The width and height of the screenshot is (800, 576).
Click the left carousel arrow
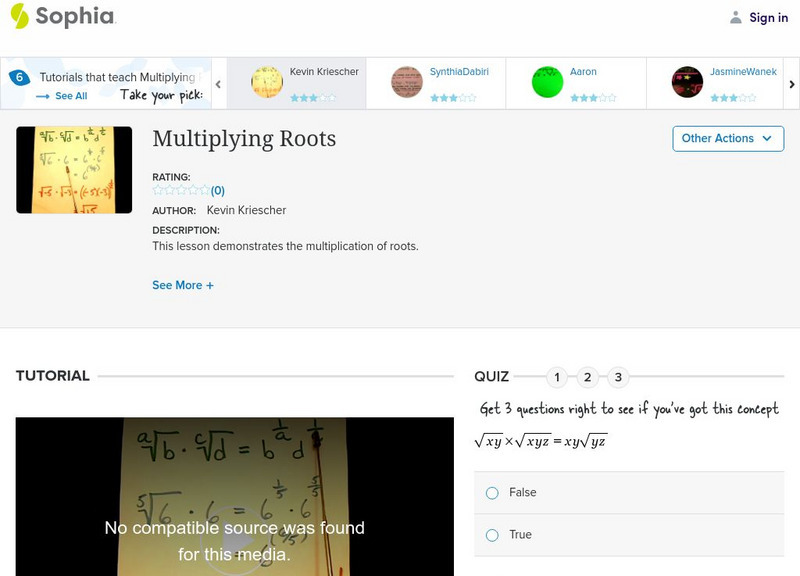[219, 85]
